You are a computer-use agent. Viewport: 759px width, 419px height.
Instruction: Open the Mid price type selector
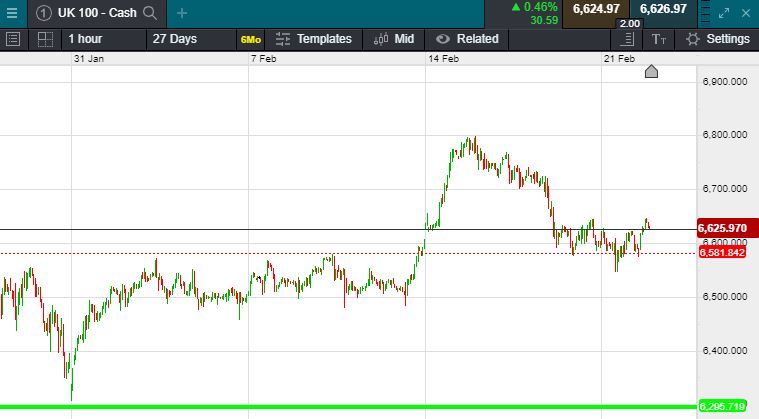pos(393,39)
